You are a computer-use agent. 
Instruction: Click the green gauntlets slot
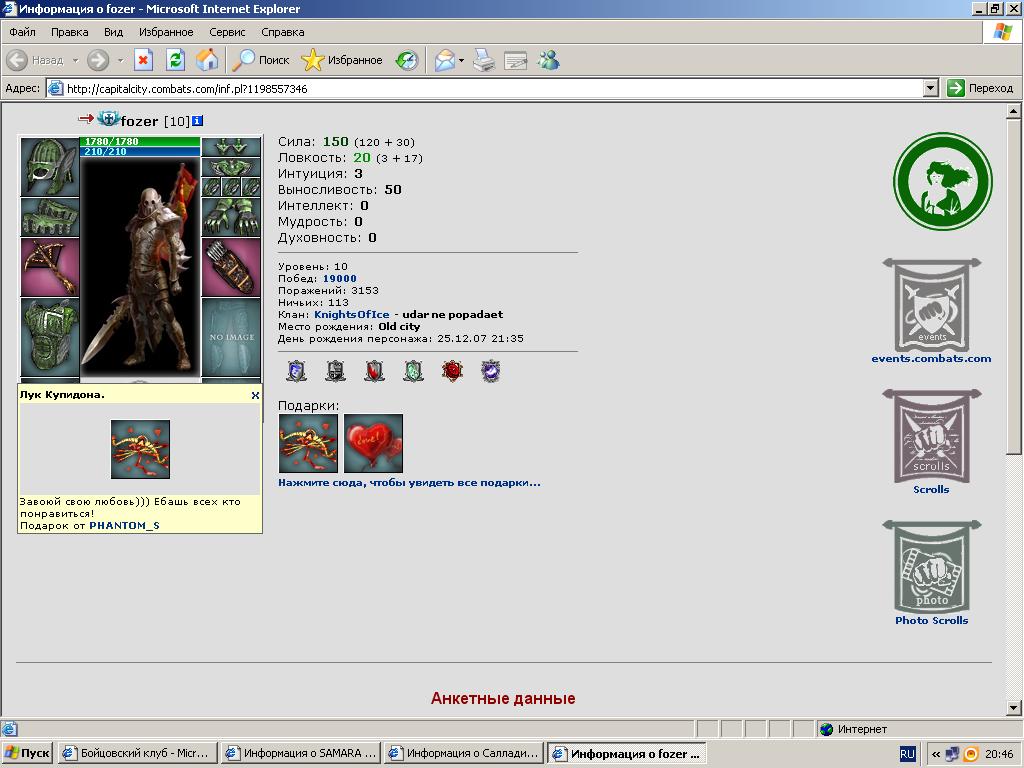tap(231, 217)
